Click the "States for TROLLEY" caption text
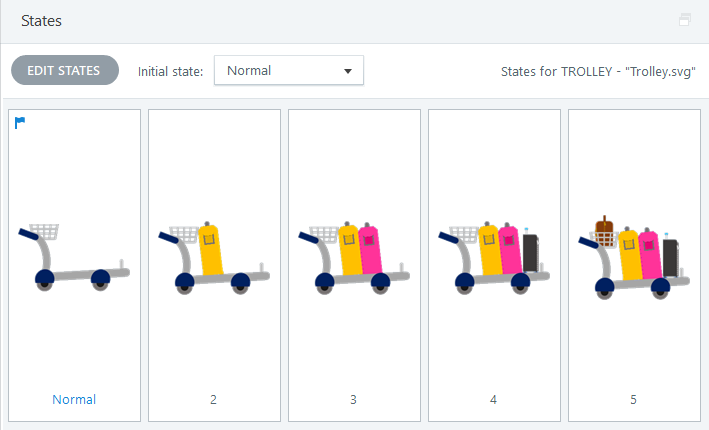 tap(598, 72)
